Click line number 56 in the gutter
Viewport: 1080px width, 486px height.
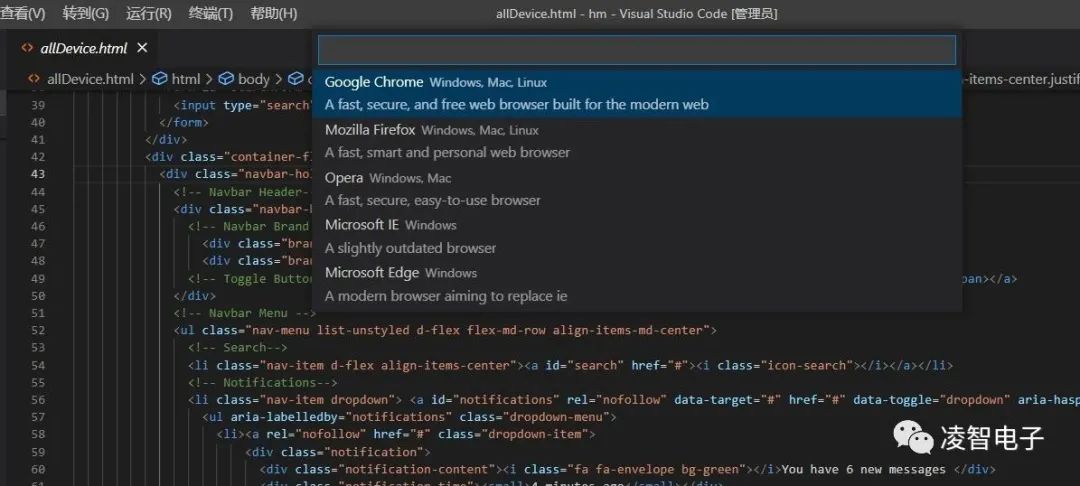[38, 400]
